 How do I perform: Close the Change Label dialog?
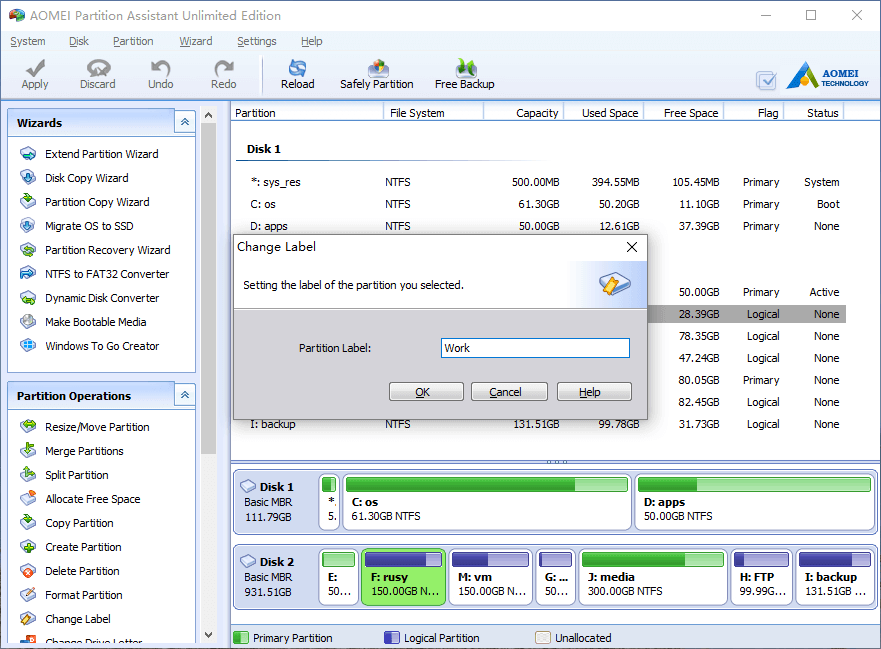point(632,247)
